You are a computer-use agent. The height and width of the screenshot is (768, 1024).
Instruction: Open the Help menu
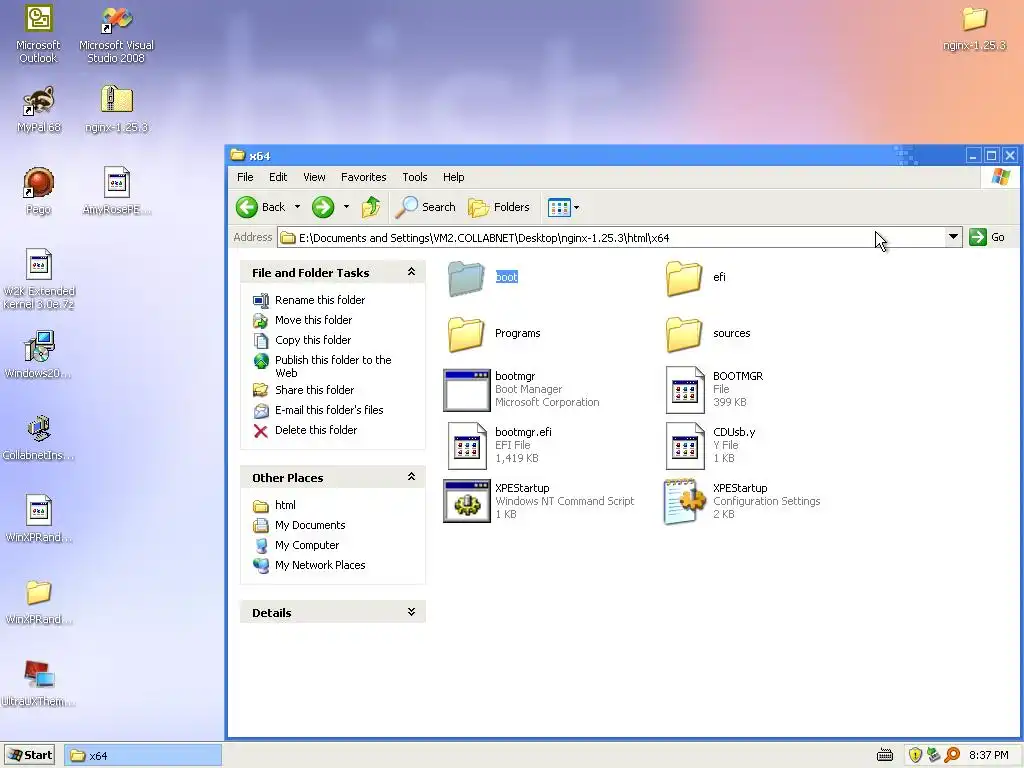[x=453, y=177]
